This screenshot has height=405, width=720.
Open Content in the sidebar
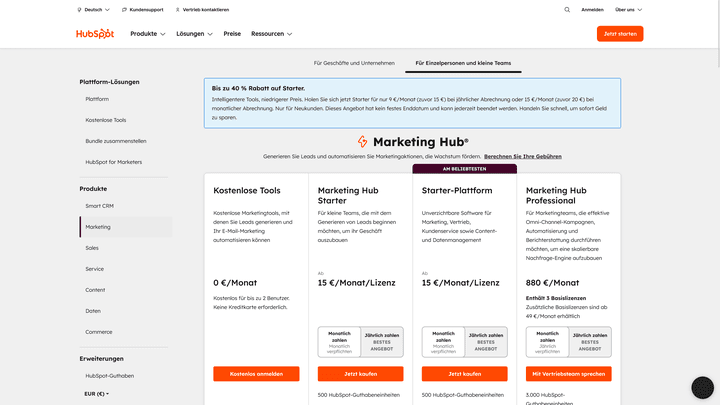point(95,290)
